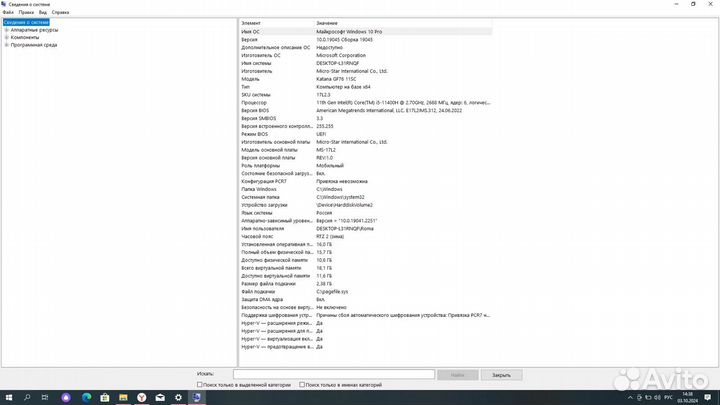Viewport: 720px width, 405px height.
Task: Select Системная папка row
Action: point(366,197)
